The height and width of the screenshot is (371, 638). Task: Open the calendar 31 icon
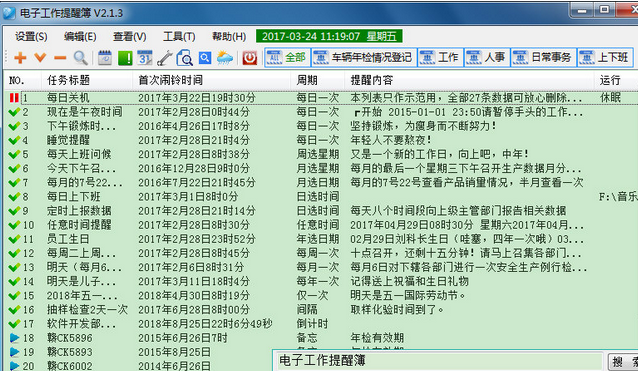[145, 58]
